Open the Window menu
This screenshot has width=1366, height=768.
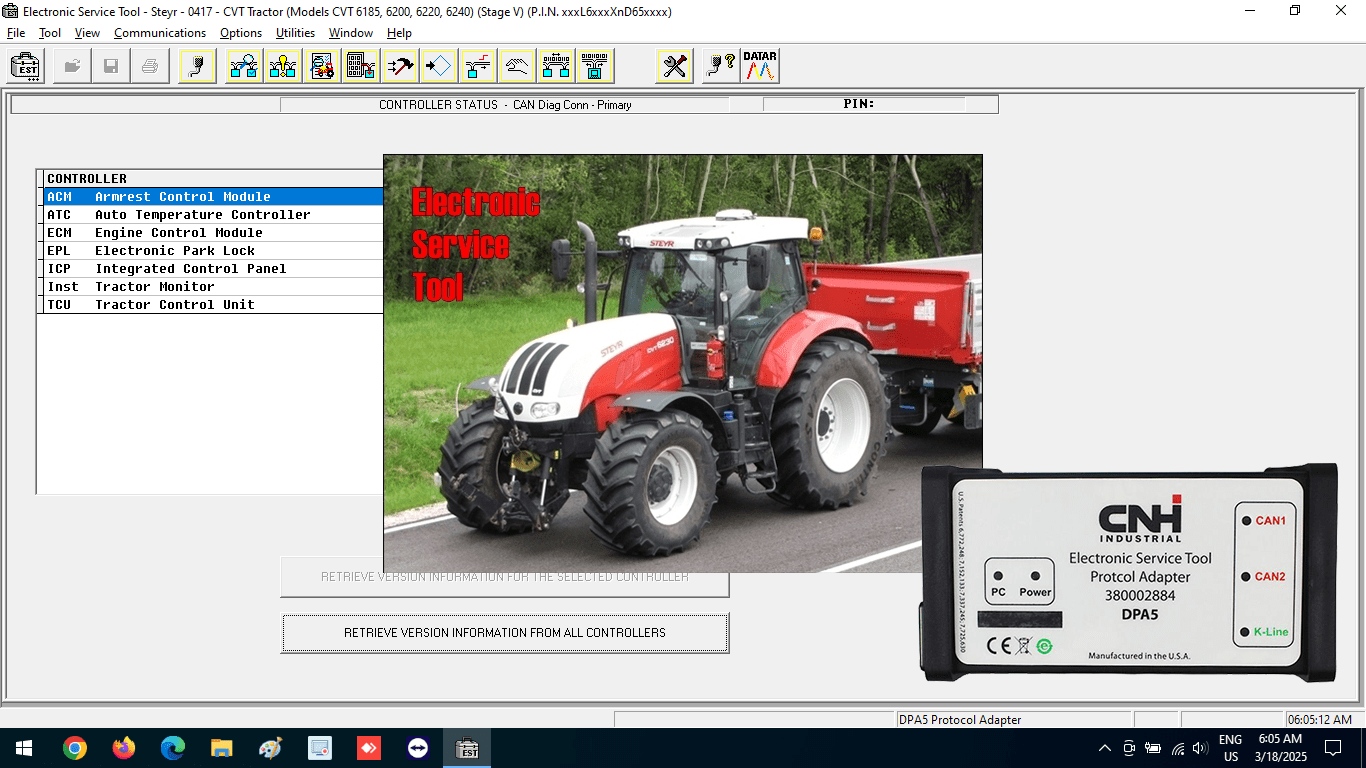coord(351,33)
